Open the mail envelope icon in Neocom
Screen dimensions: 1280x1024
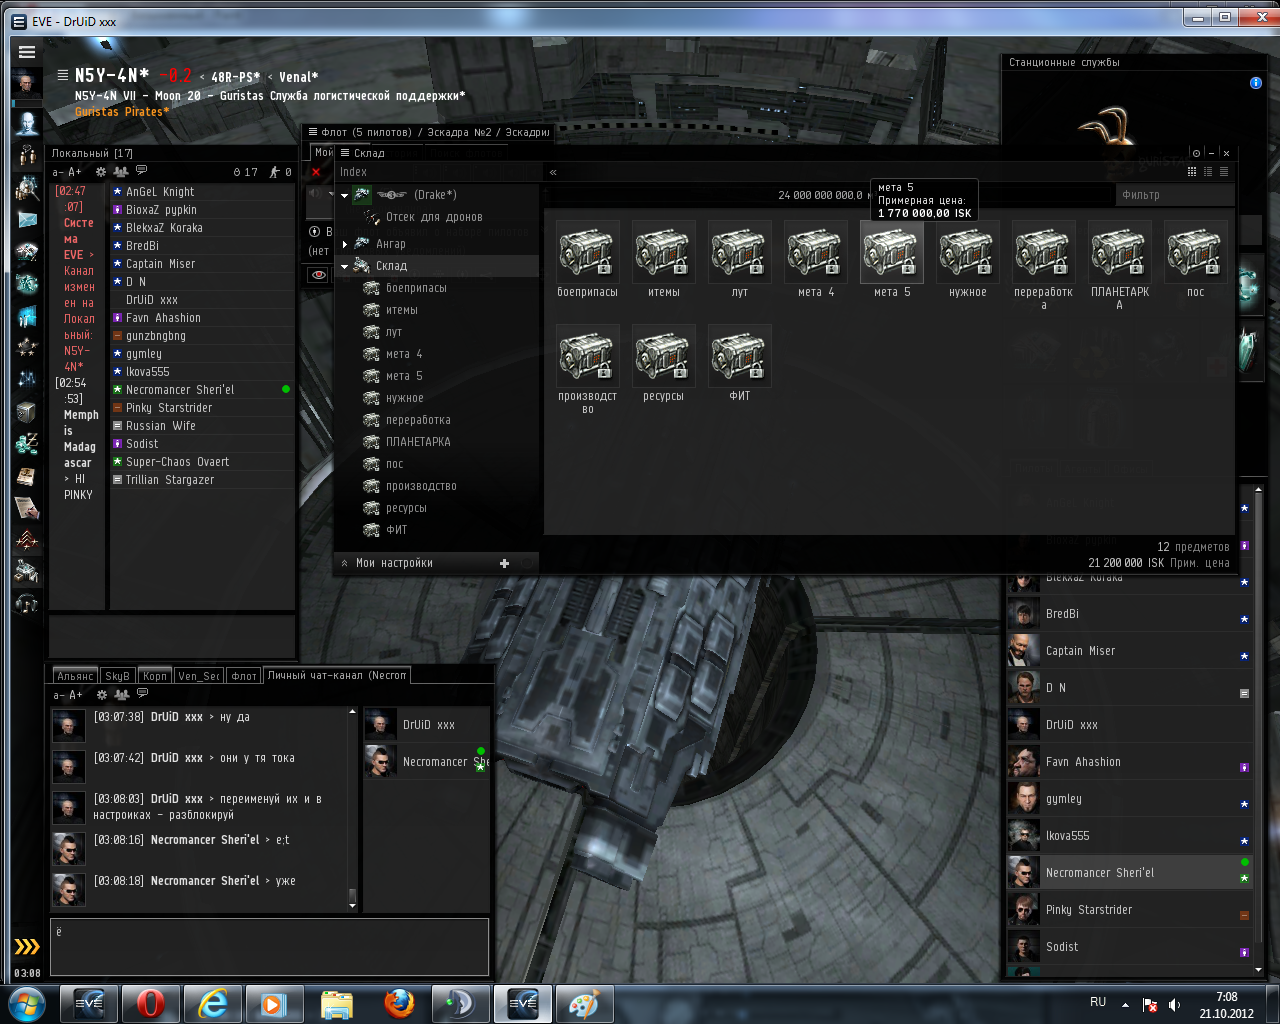27,220
